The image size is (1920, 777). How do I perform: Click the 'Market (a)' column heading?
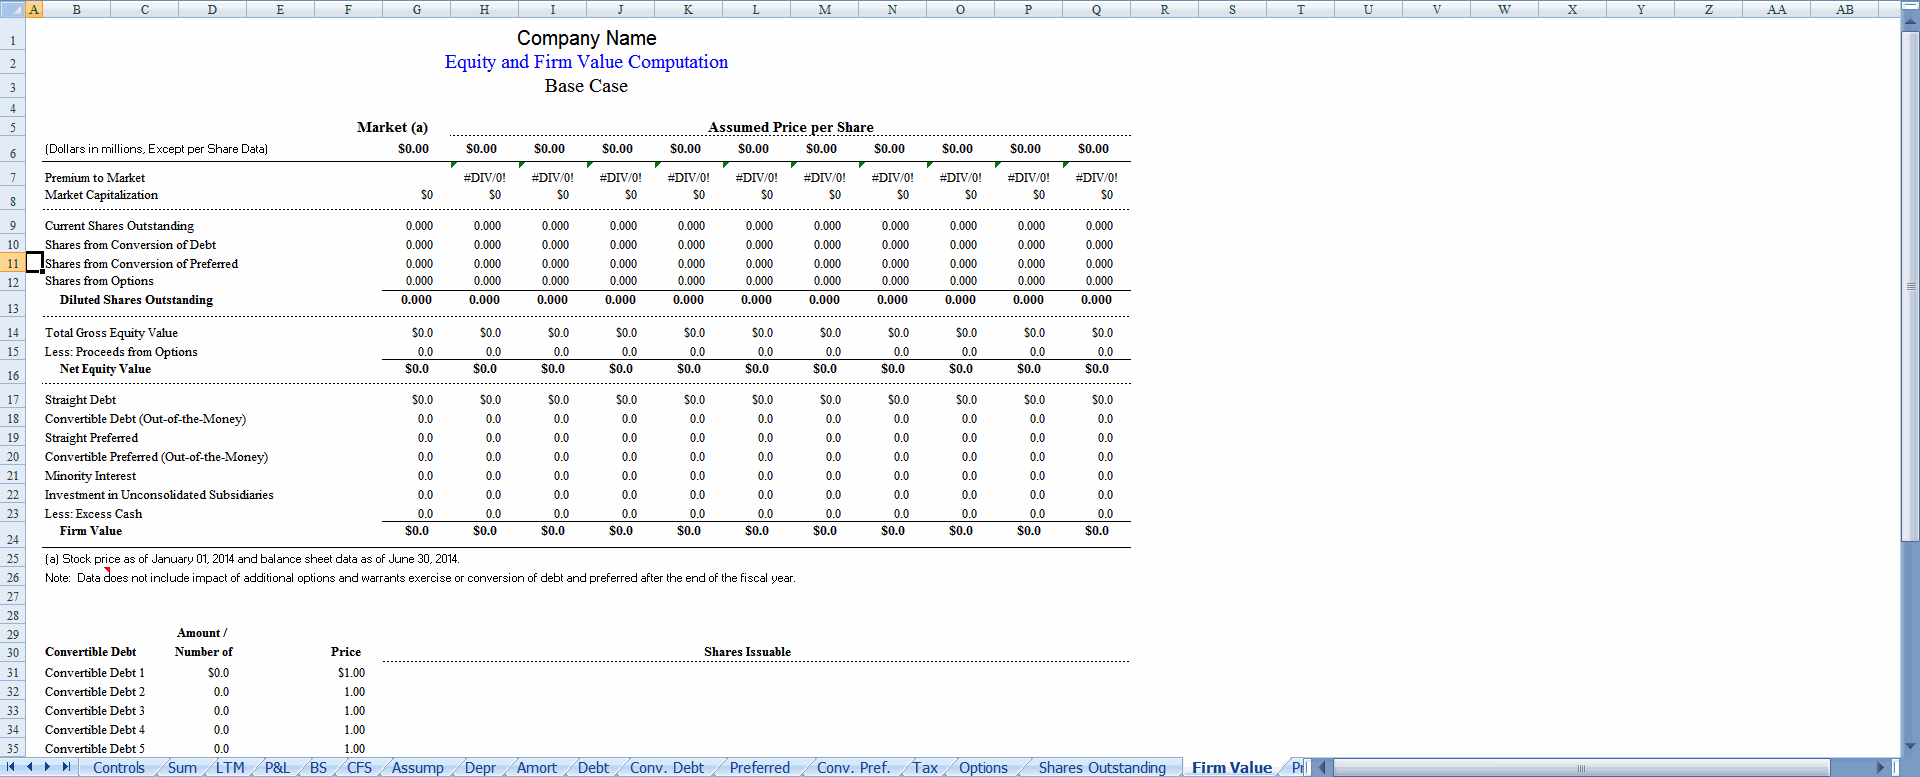point(392,127)
